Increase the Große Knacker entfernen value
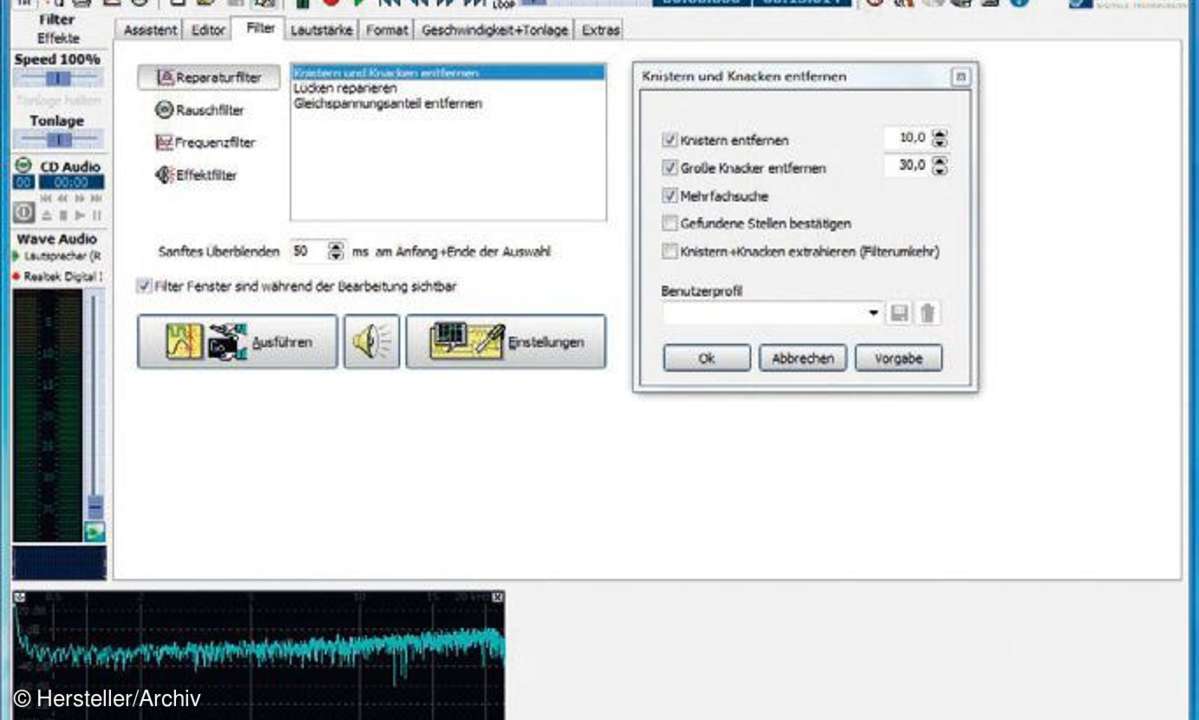 940,161
